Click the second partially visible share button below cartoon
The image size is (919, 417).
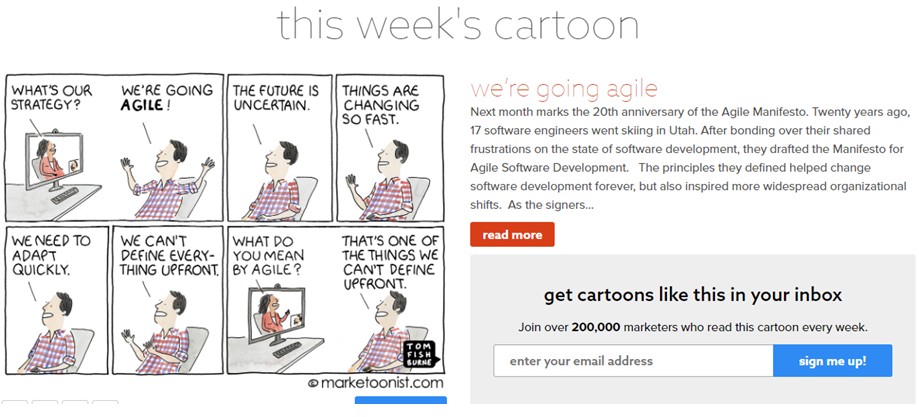click(45, 403)
